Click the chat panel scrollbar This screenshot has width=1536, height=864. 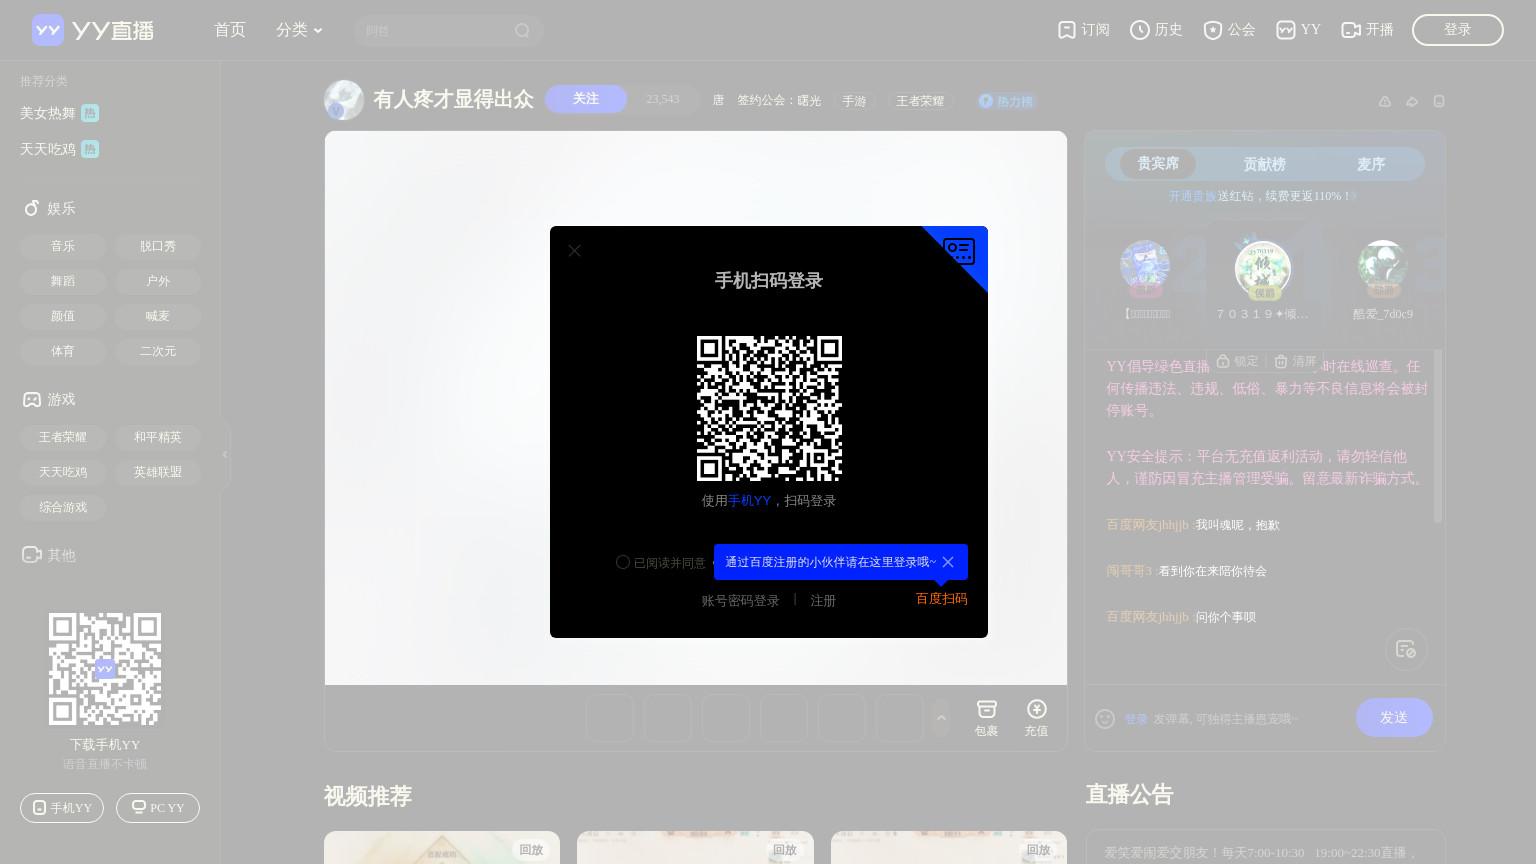coord(1438,436)
